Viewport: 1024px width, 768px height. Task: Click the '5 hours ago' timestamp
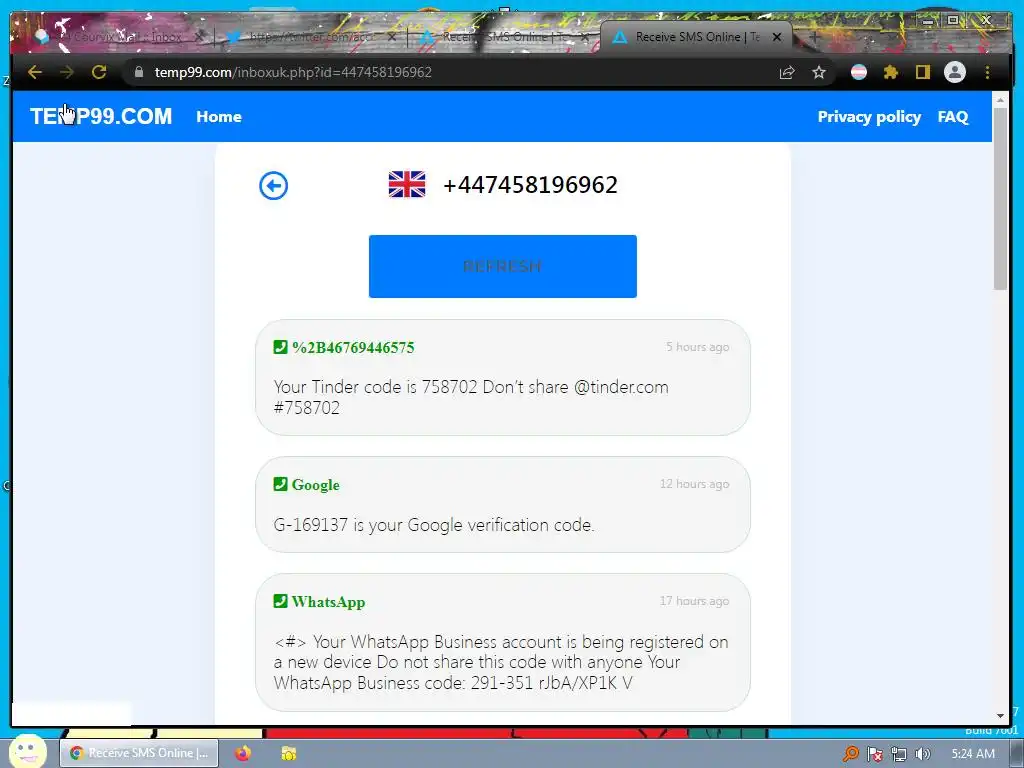697,347
